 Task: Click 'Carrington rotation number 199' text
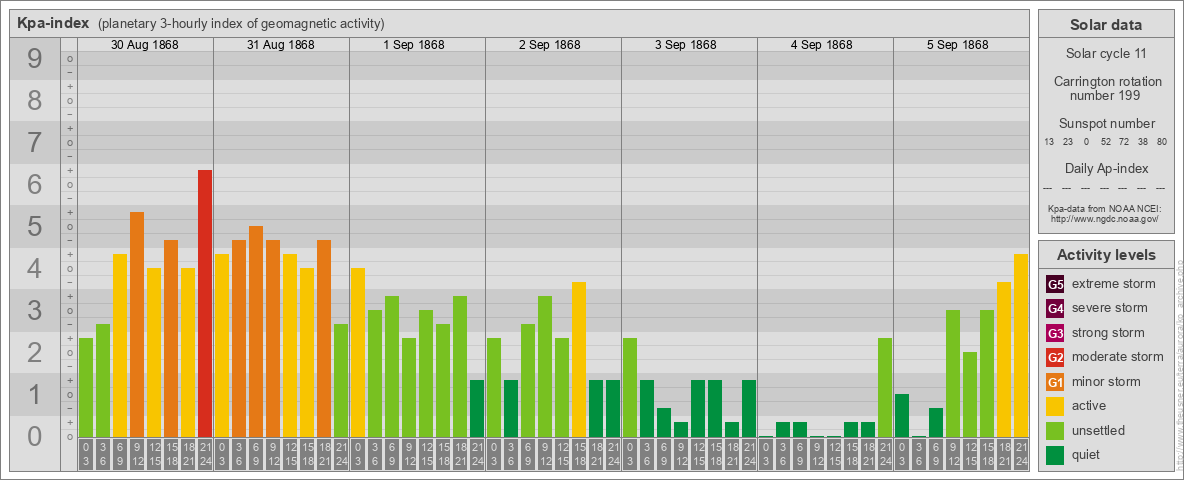tap(1106, 88)
